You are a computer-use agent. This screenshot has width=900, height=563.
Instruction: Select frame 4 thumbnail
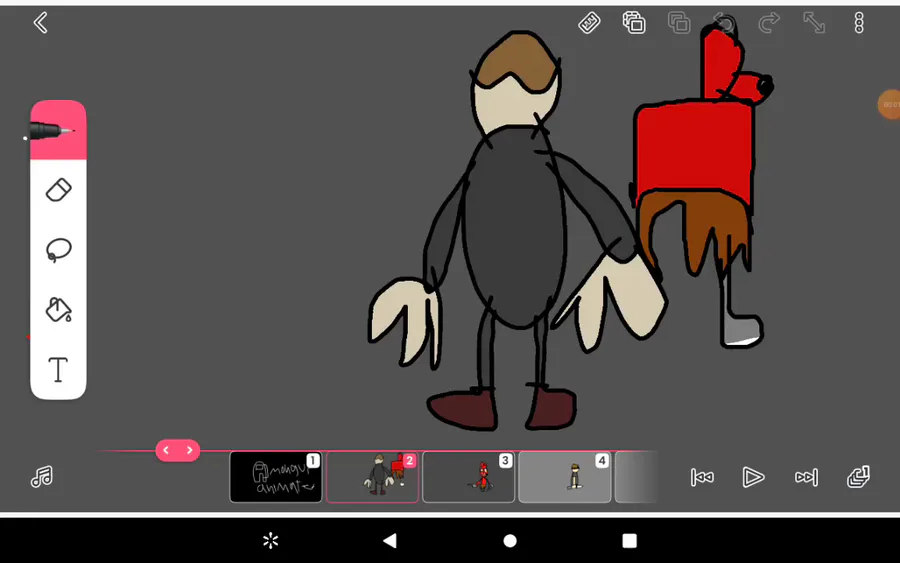coord(565,477)
